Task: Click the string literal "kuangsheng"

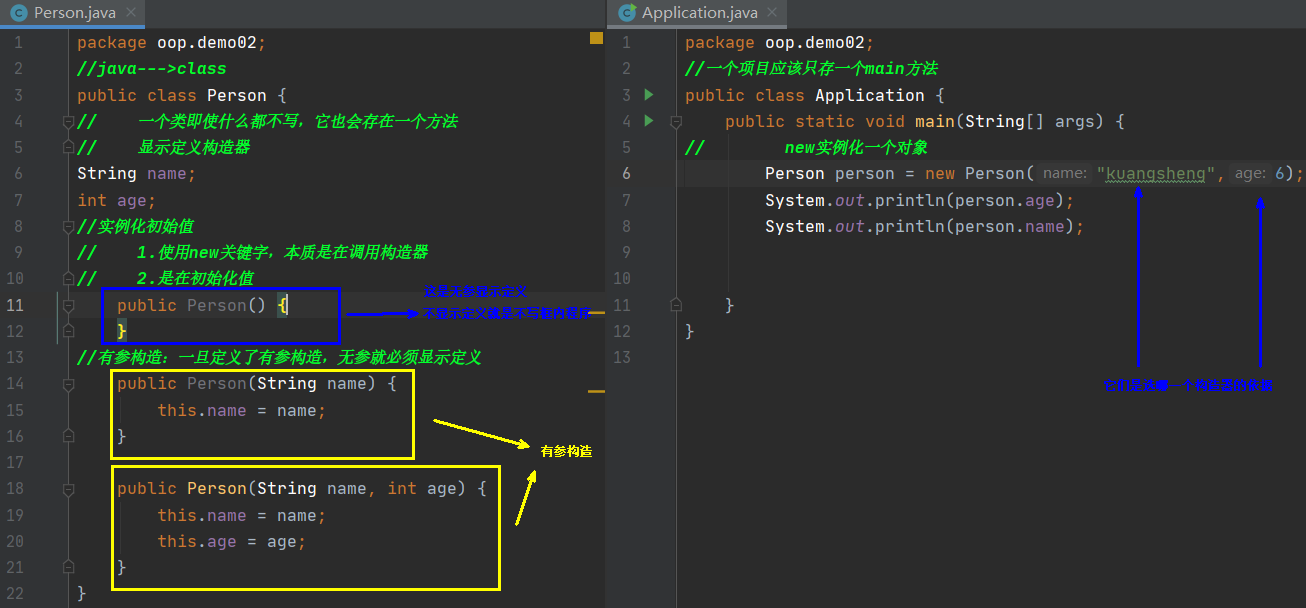Action: pos(1155,174)
